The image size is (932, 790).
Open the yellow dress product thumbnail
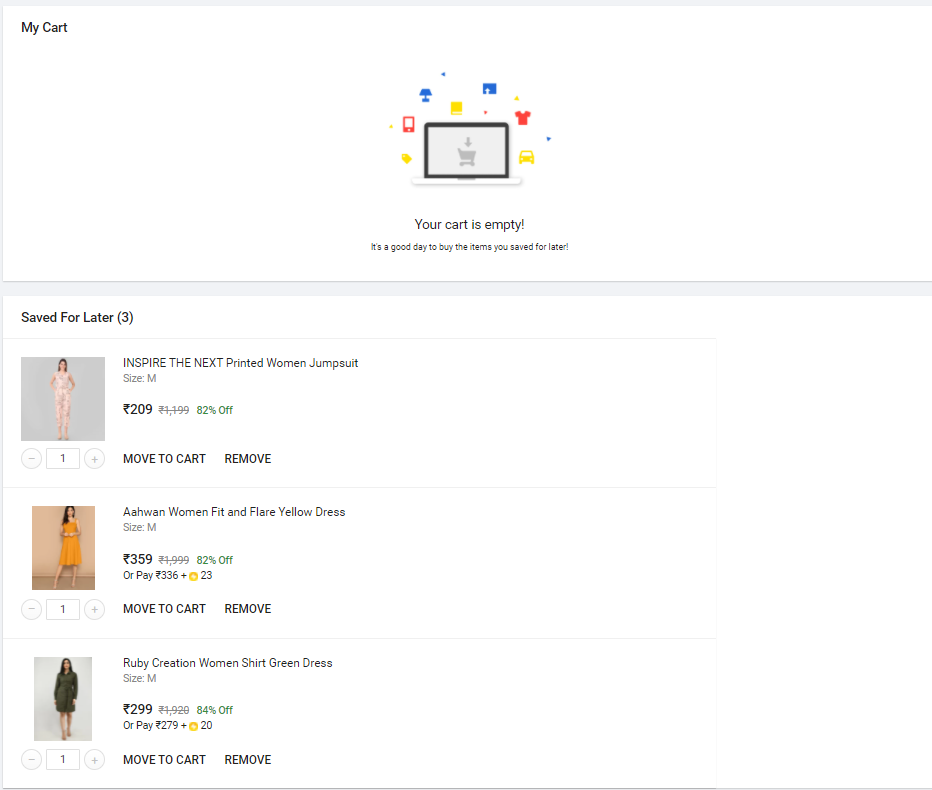coord(63,548)
